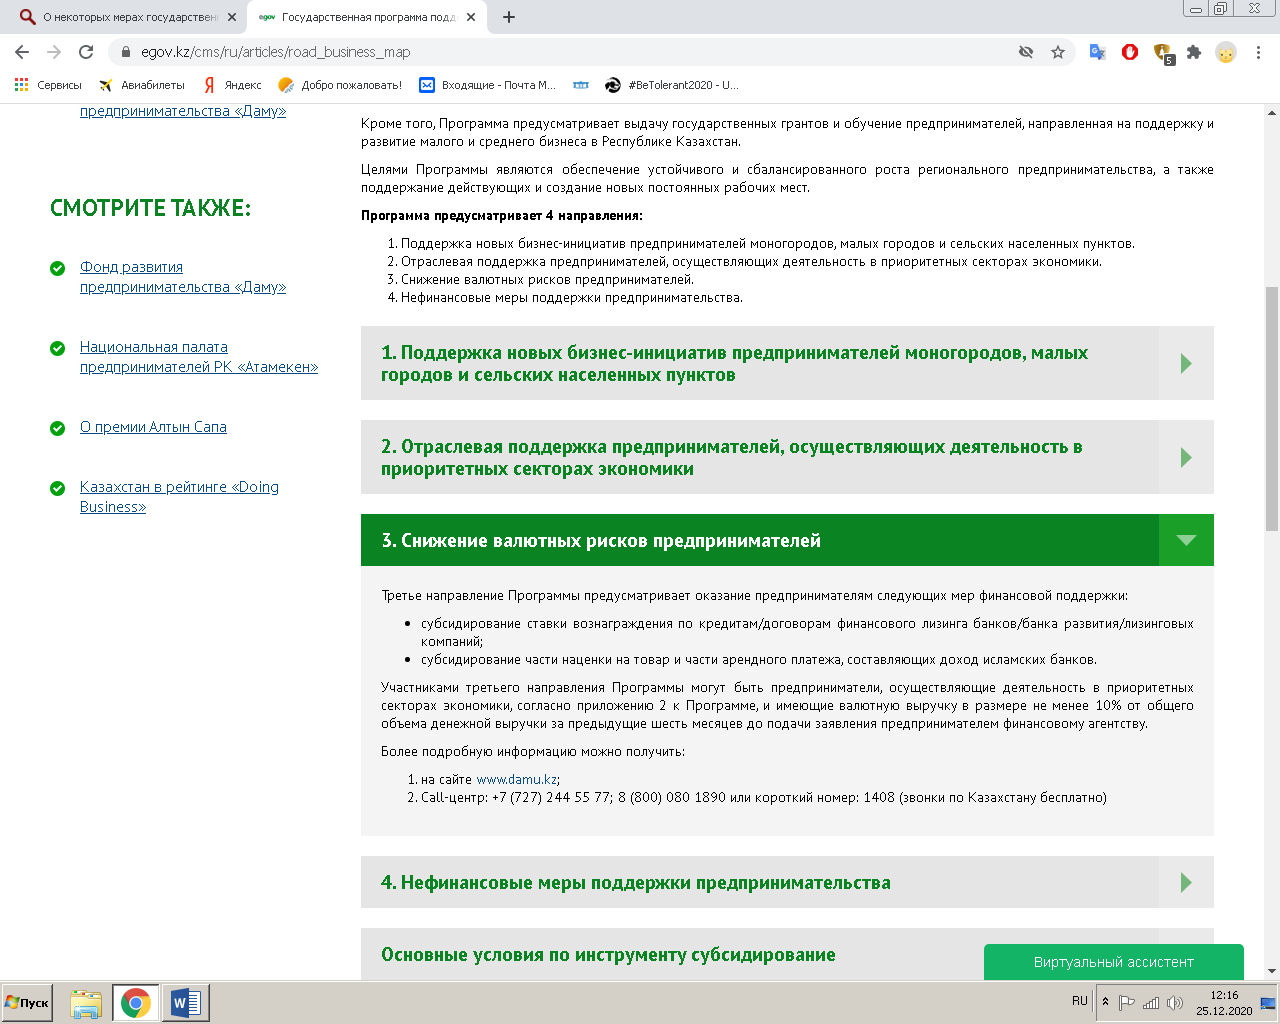Open the volume speaker tray icon
Screen dimensions: 1280x1024
1175,1002
